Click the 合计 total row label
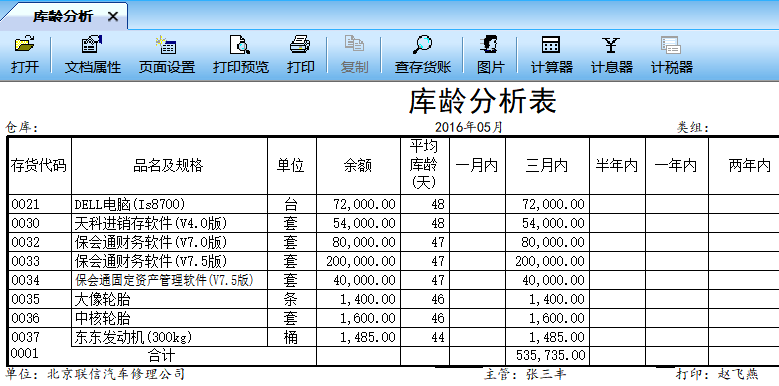779x386 pixels. pos(162,355)
